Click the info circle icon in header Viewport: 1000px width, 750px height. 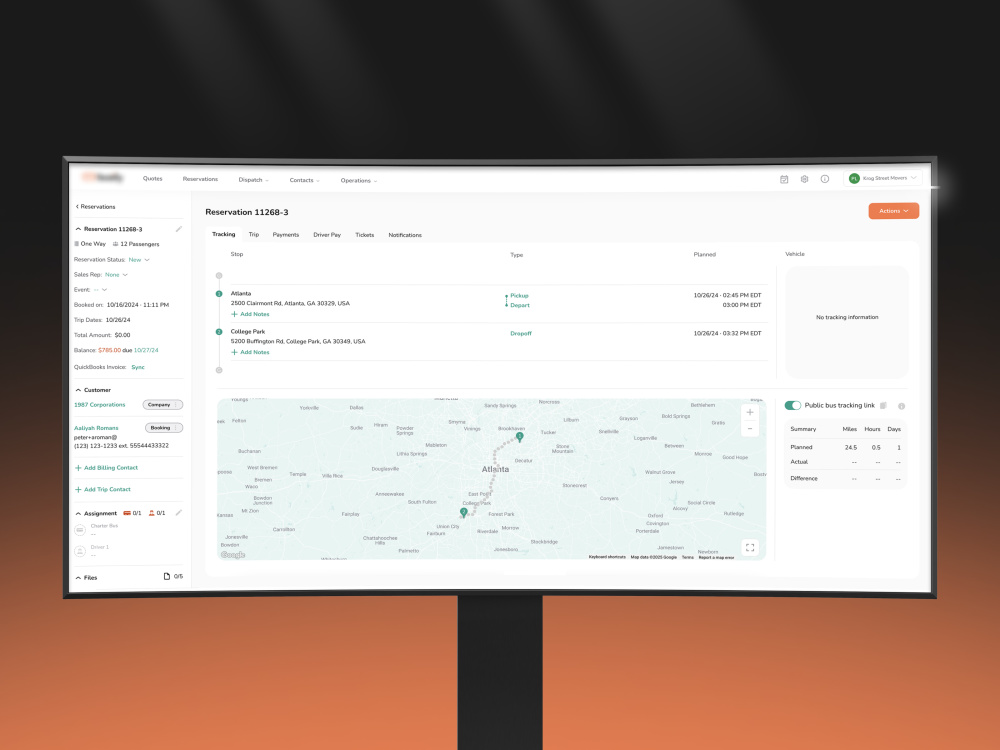[x=825, y=179]
